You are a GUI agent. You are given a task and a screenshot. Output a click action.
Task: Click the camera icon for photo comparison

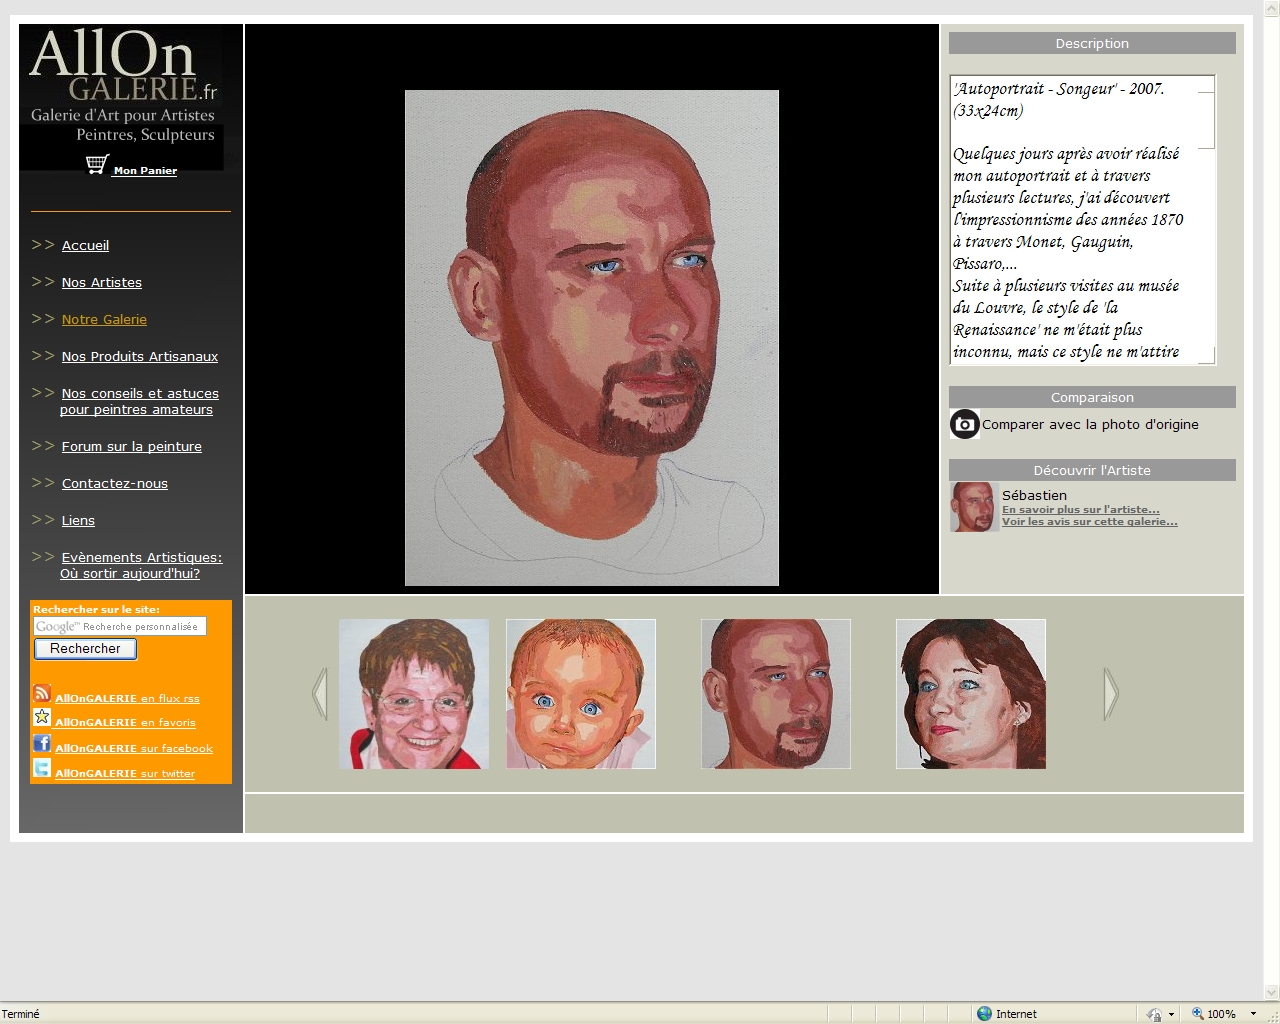coord(964,425)
